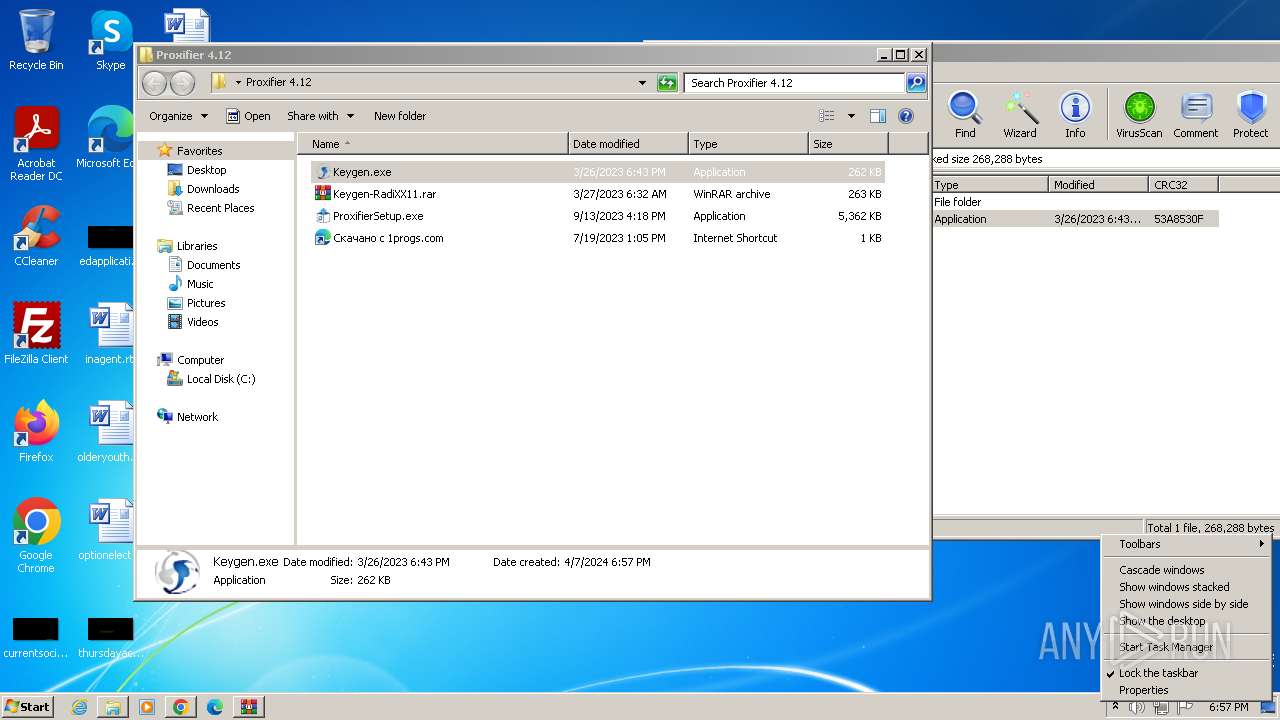Open FileZilla Client desktop icon

point(36,333)
